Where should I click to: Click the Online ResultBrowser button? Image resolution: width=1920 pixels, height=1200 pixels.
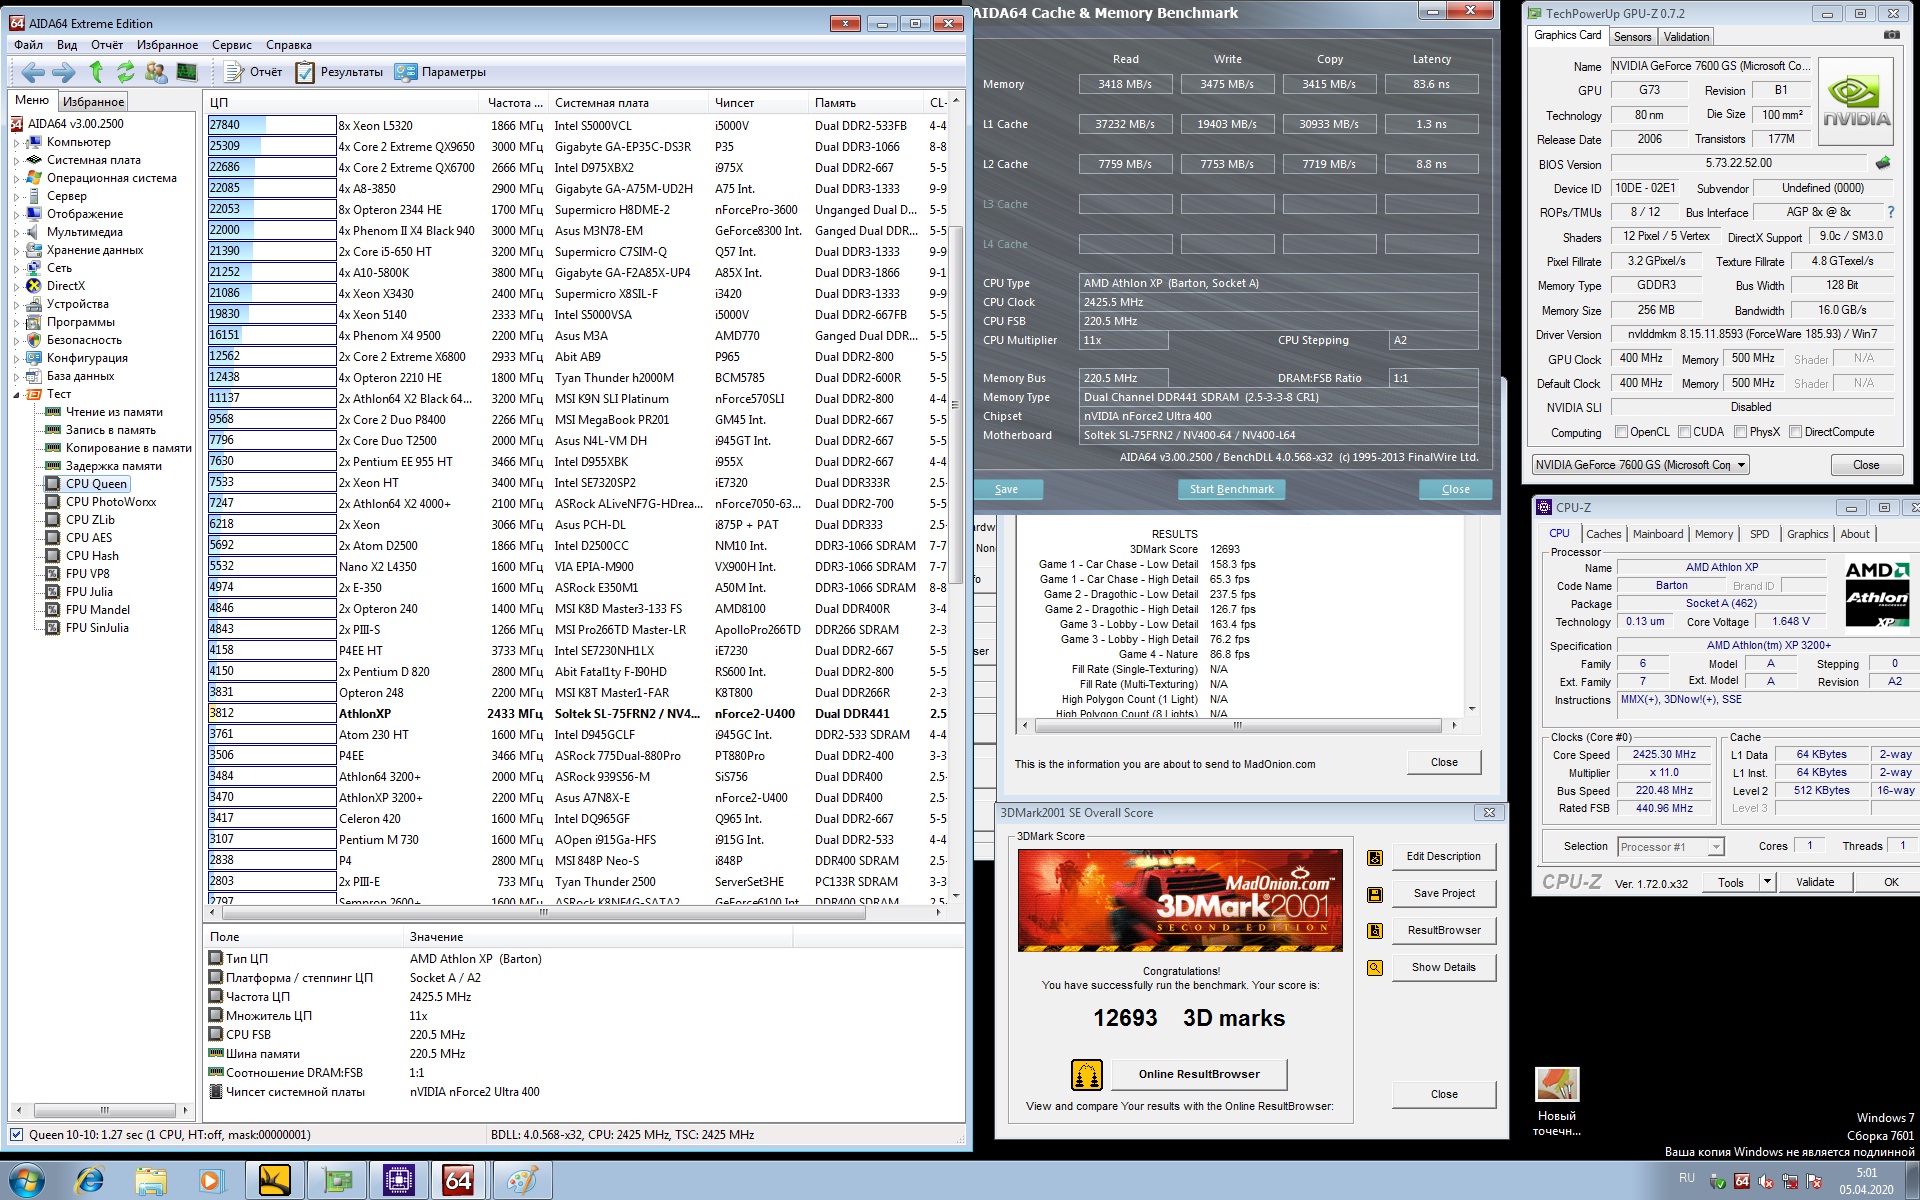coord(1198,1074)
